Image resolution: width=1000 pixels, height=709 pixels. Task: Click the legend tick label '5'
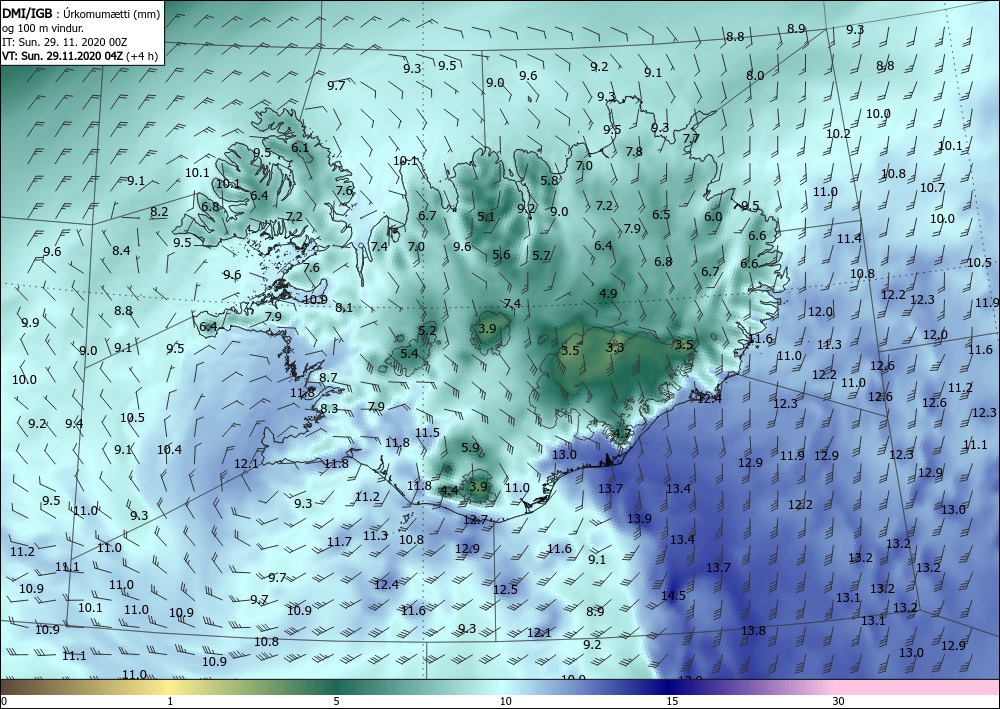pos(336,701)
